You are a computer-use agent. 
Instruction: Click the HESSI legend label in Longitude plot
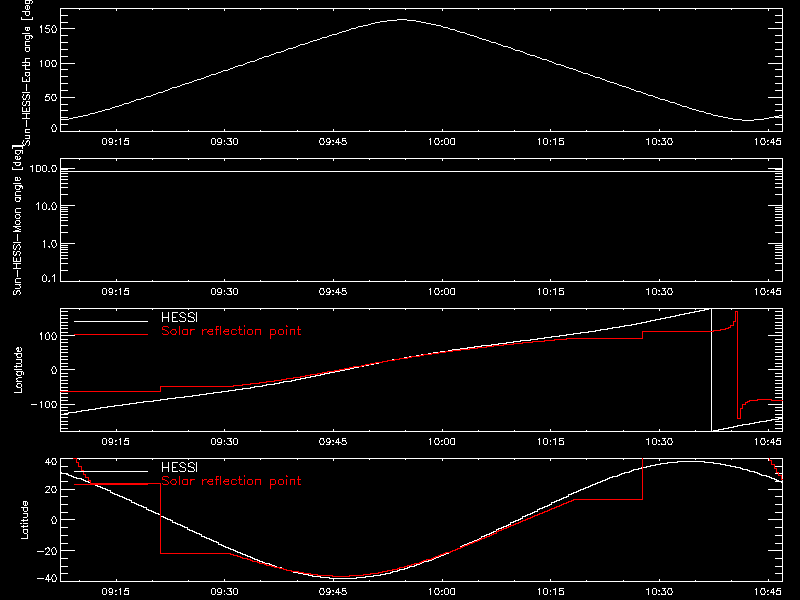[x=179, y=317]
